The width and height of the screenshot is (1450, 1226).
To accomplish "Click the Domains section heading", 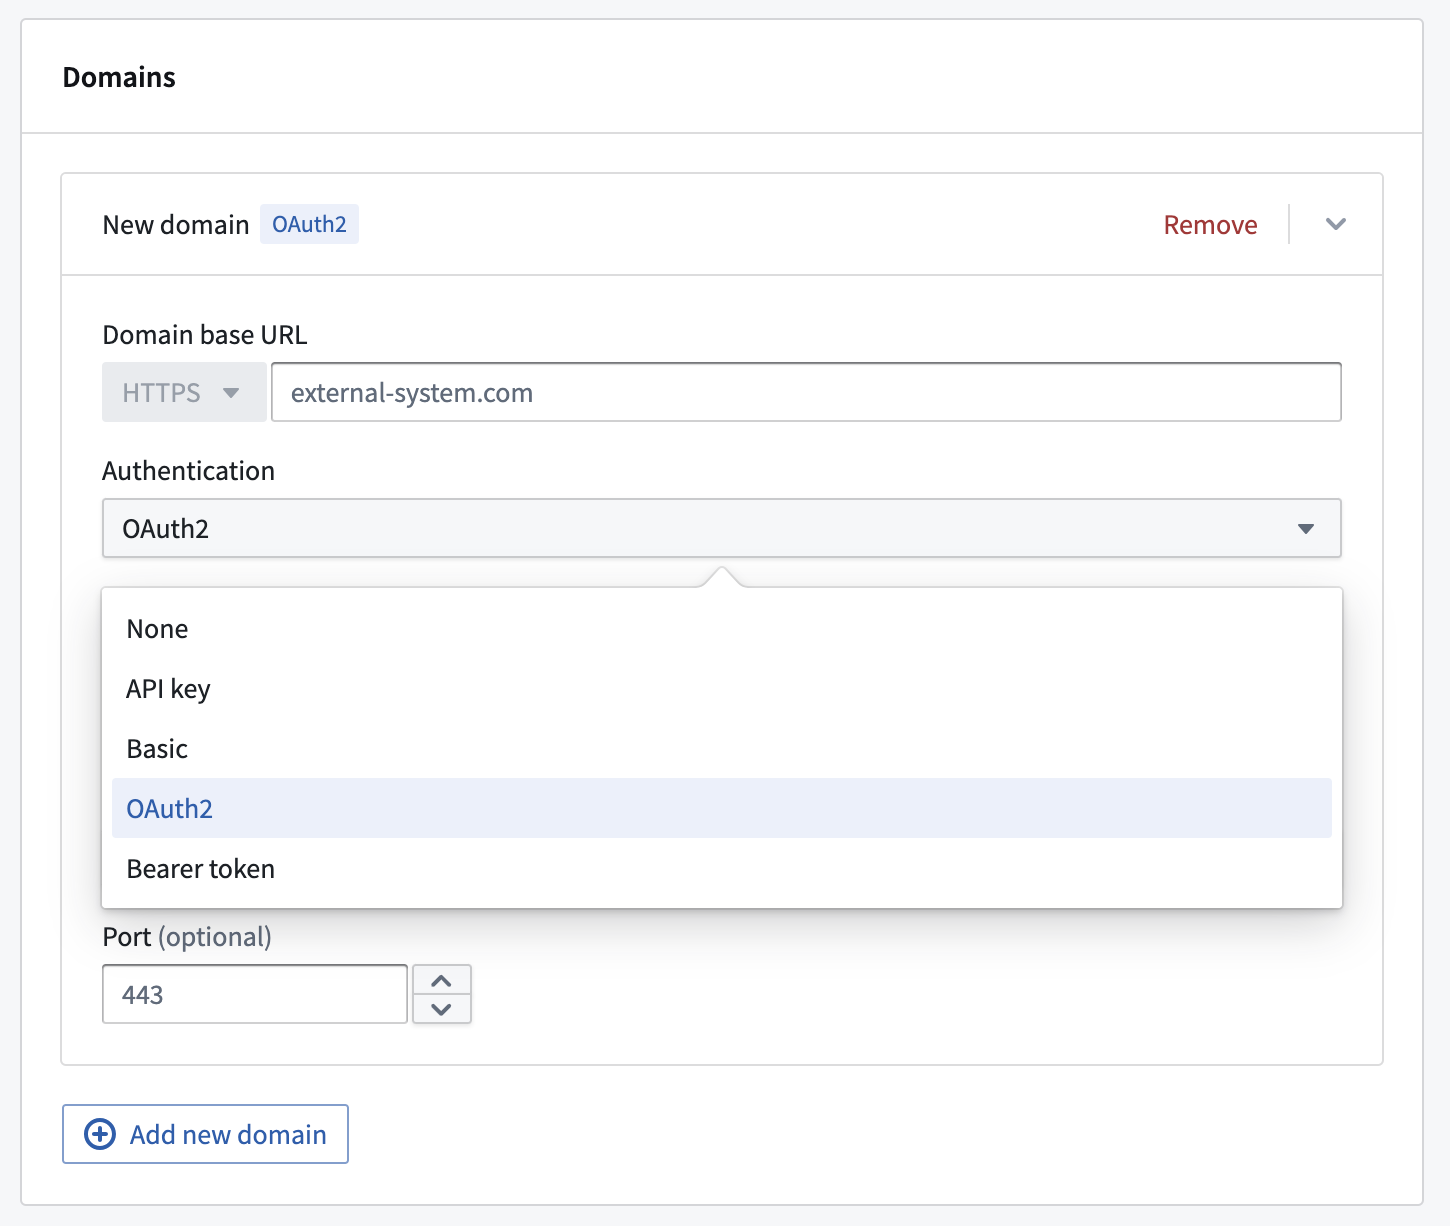I will click(x=119, y=77).
